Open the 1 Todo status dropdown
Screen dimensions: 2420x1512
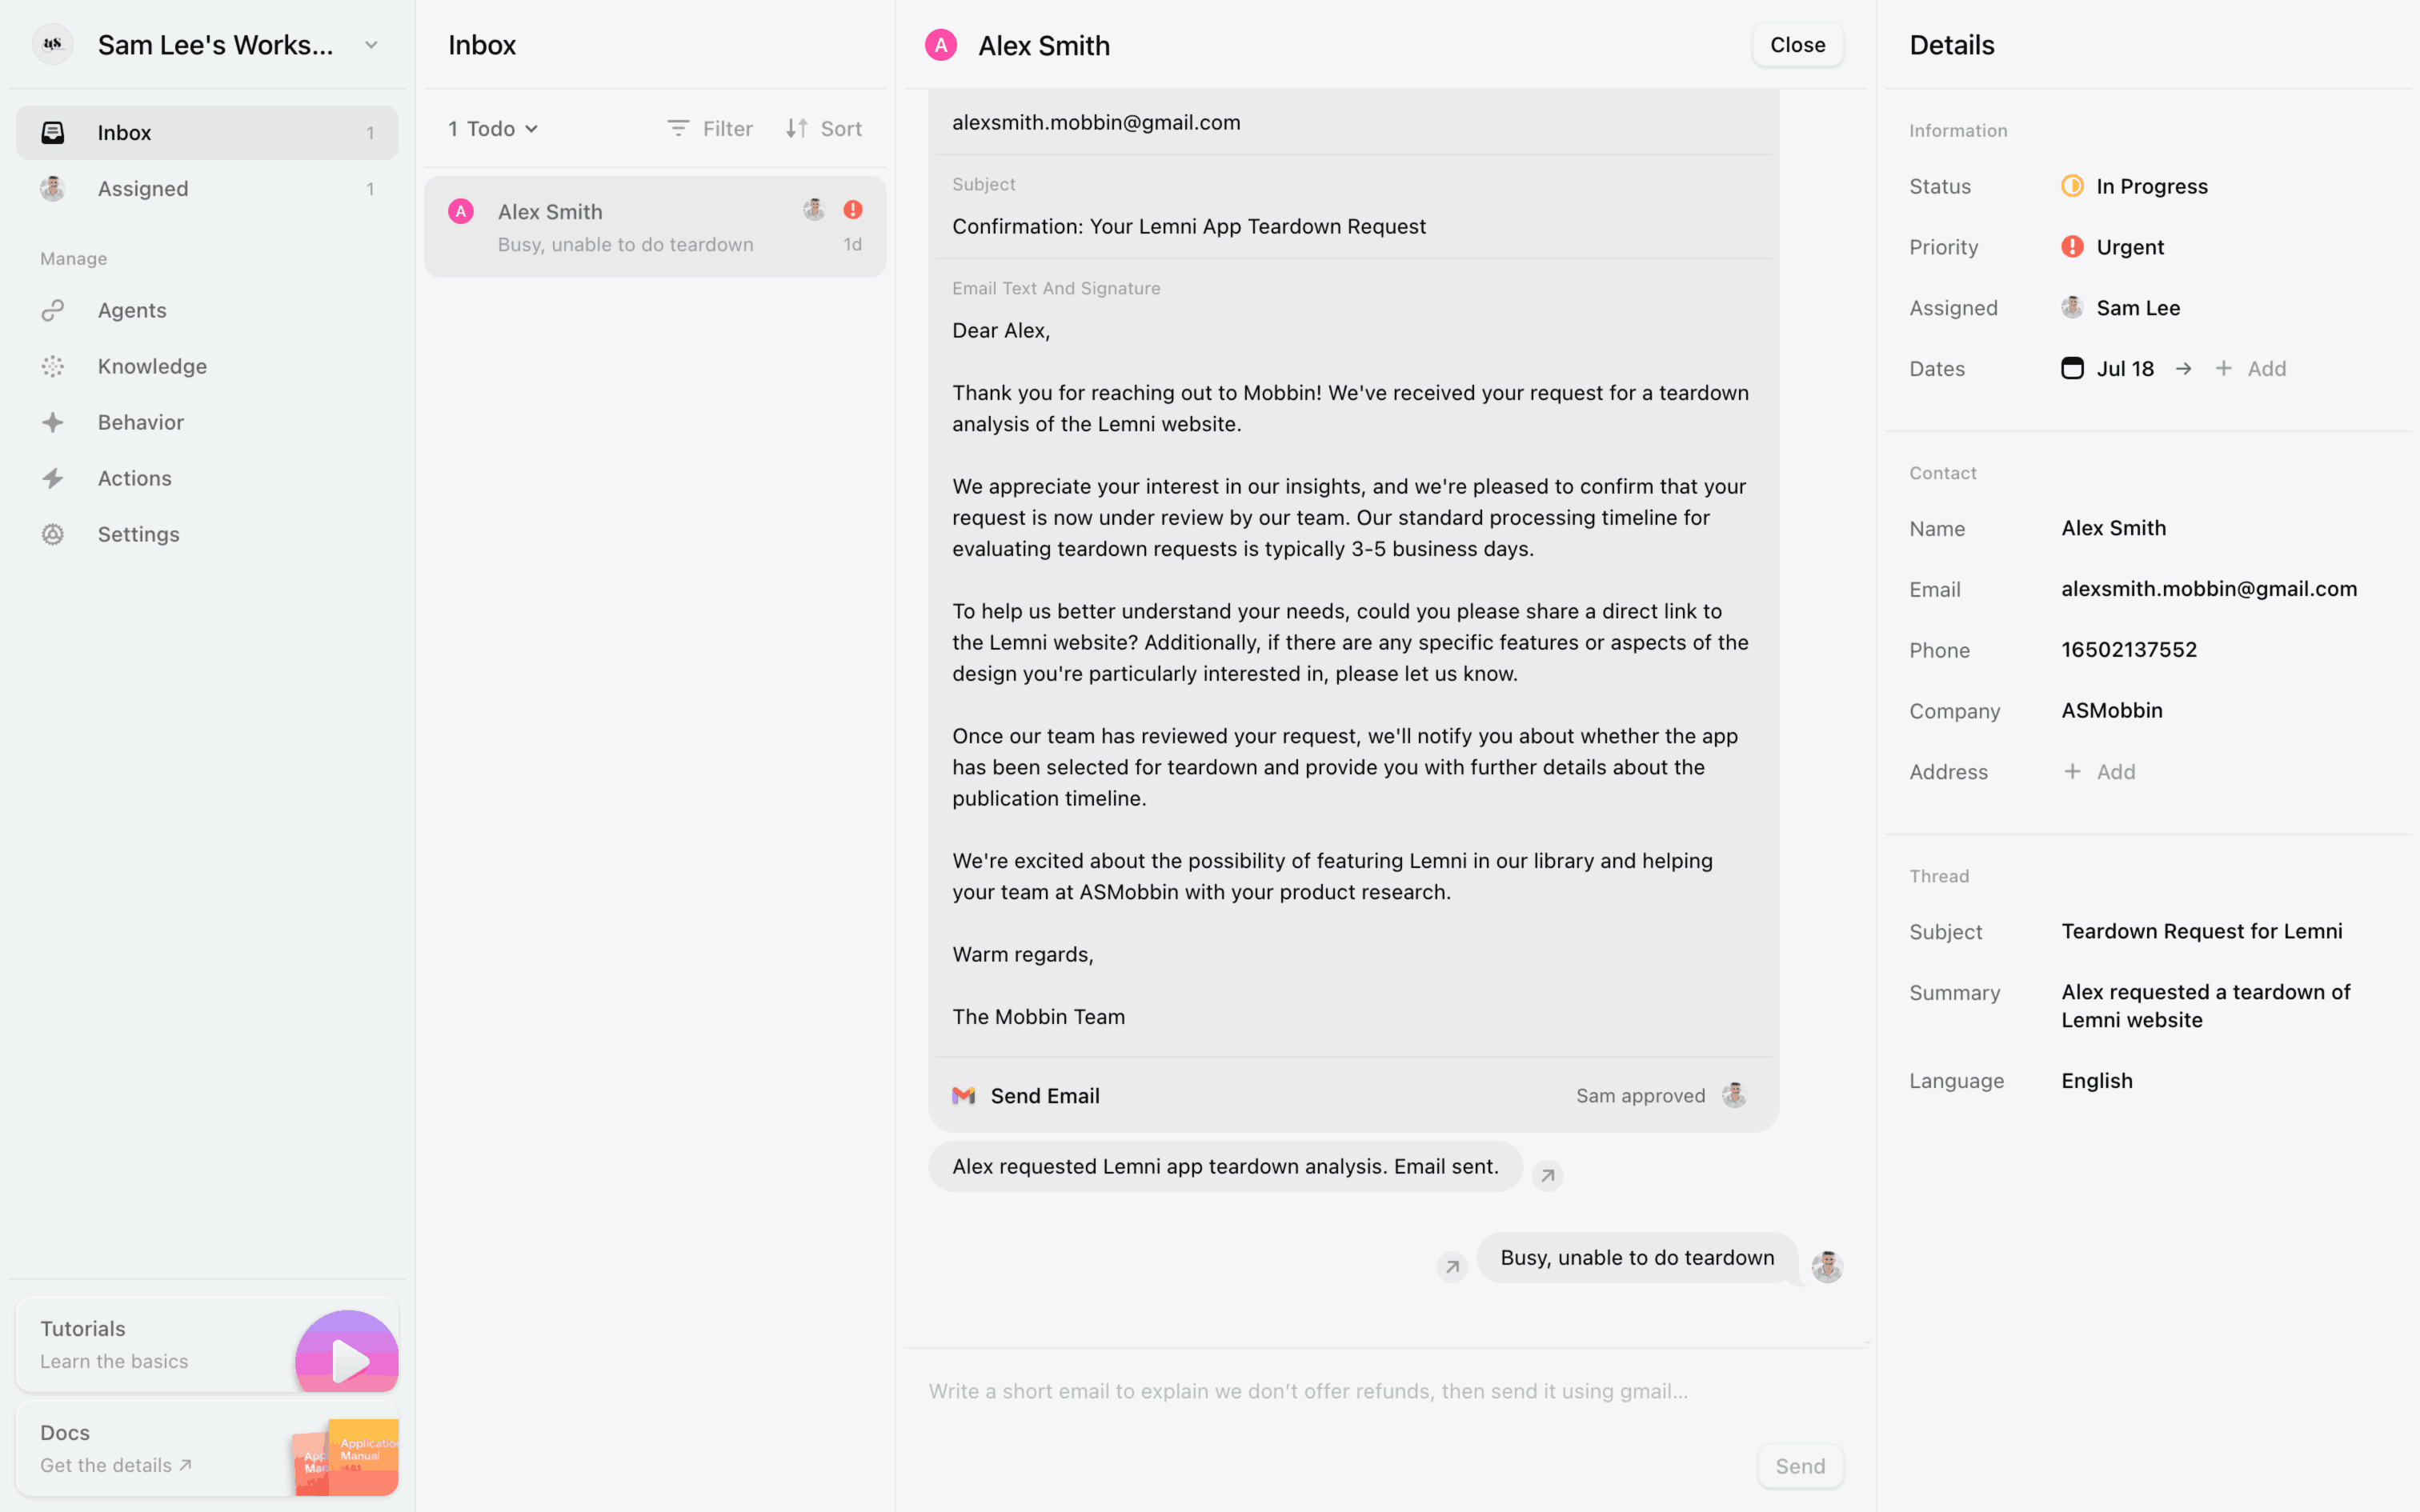tap(494, 129)
